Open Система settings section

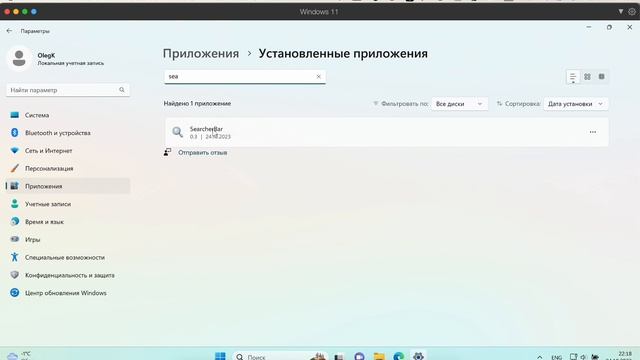pos(68,115)
